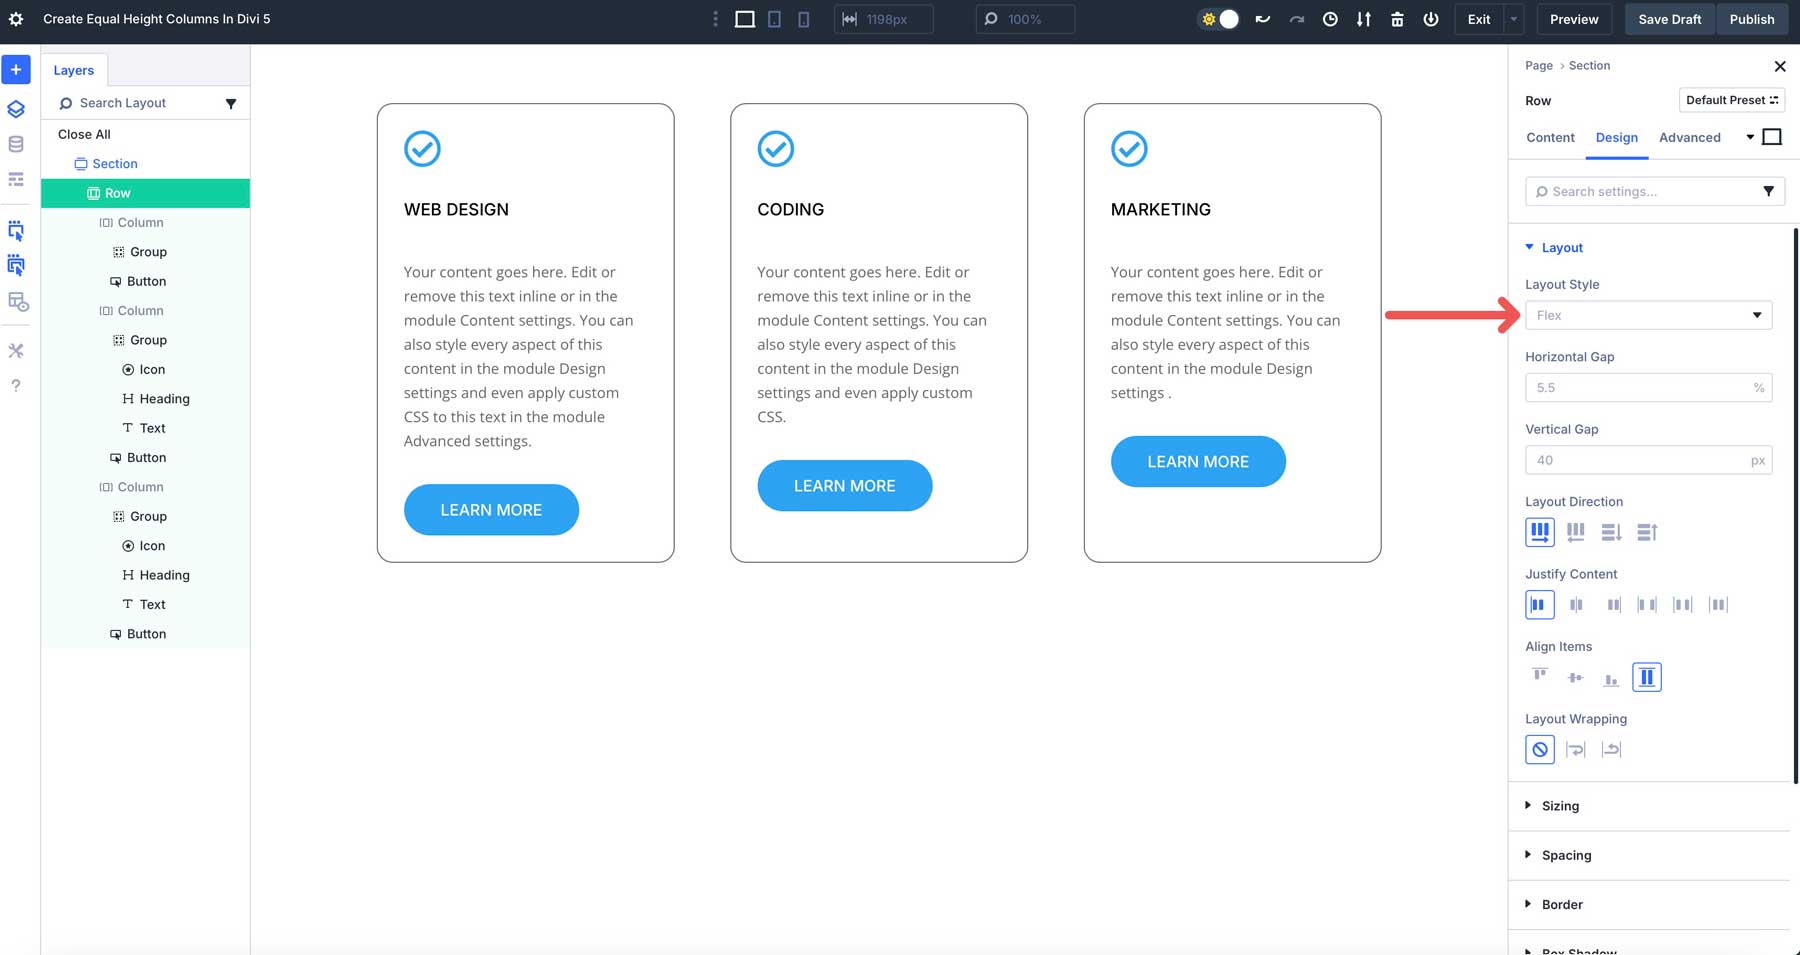Select the Layers tab
Viewport: 1800px width, 955px height.
(x=74, y=70)
